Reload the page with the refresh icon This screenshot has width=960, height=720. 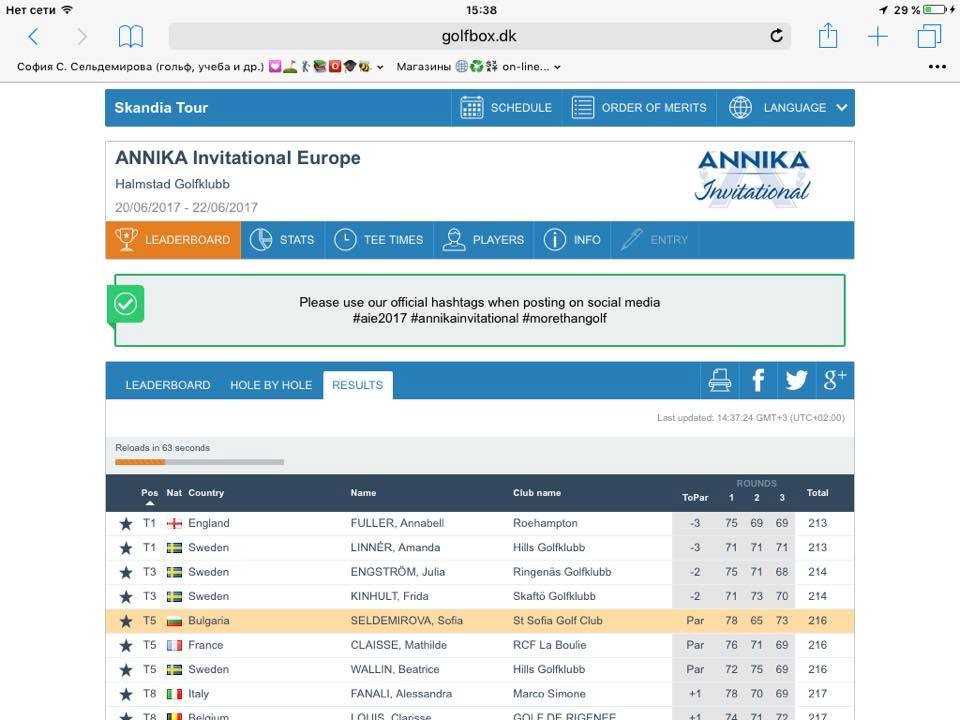[x=776, y=36]
